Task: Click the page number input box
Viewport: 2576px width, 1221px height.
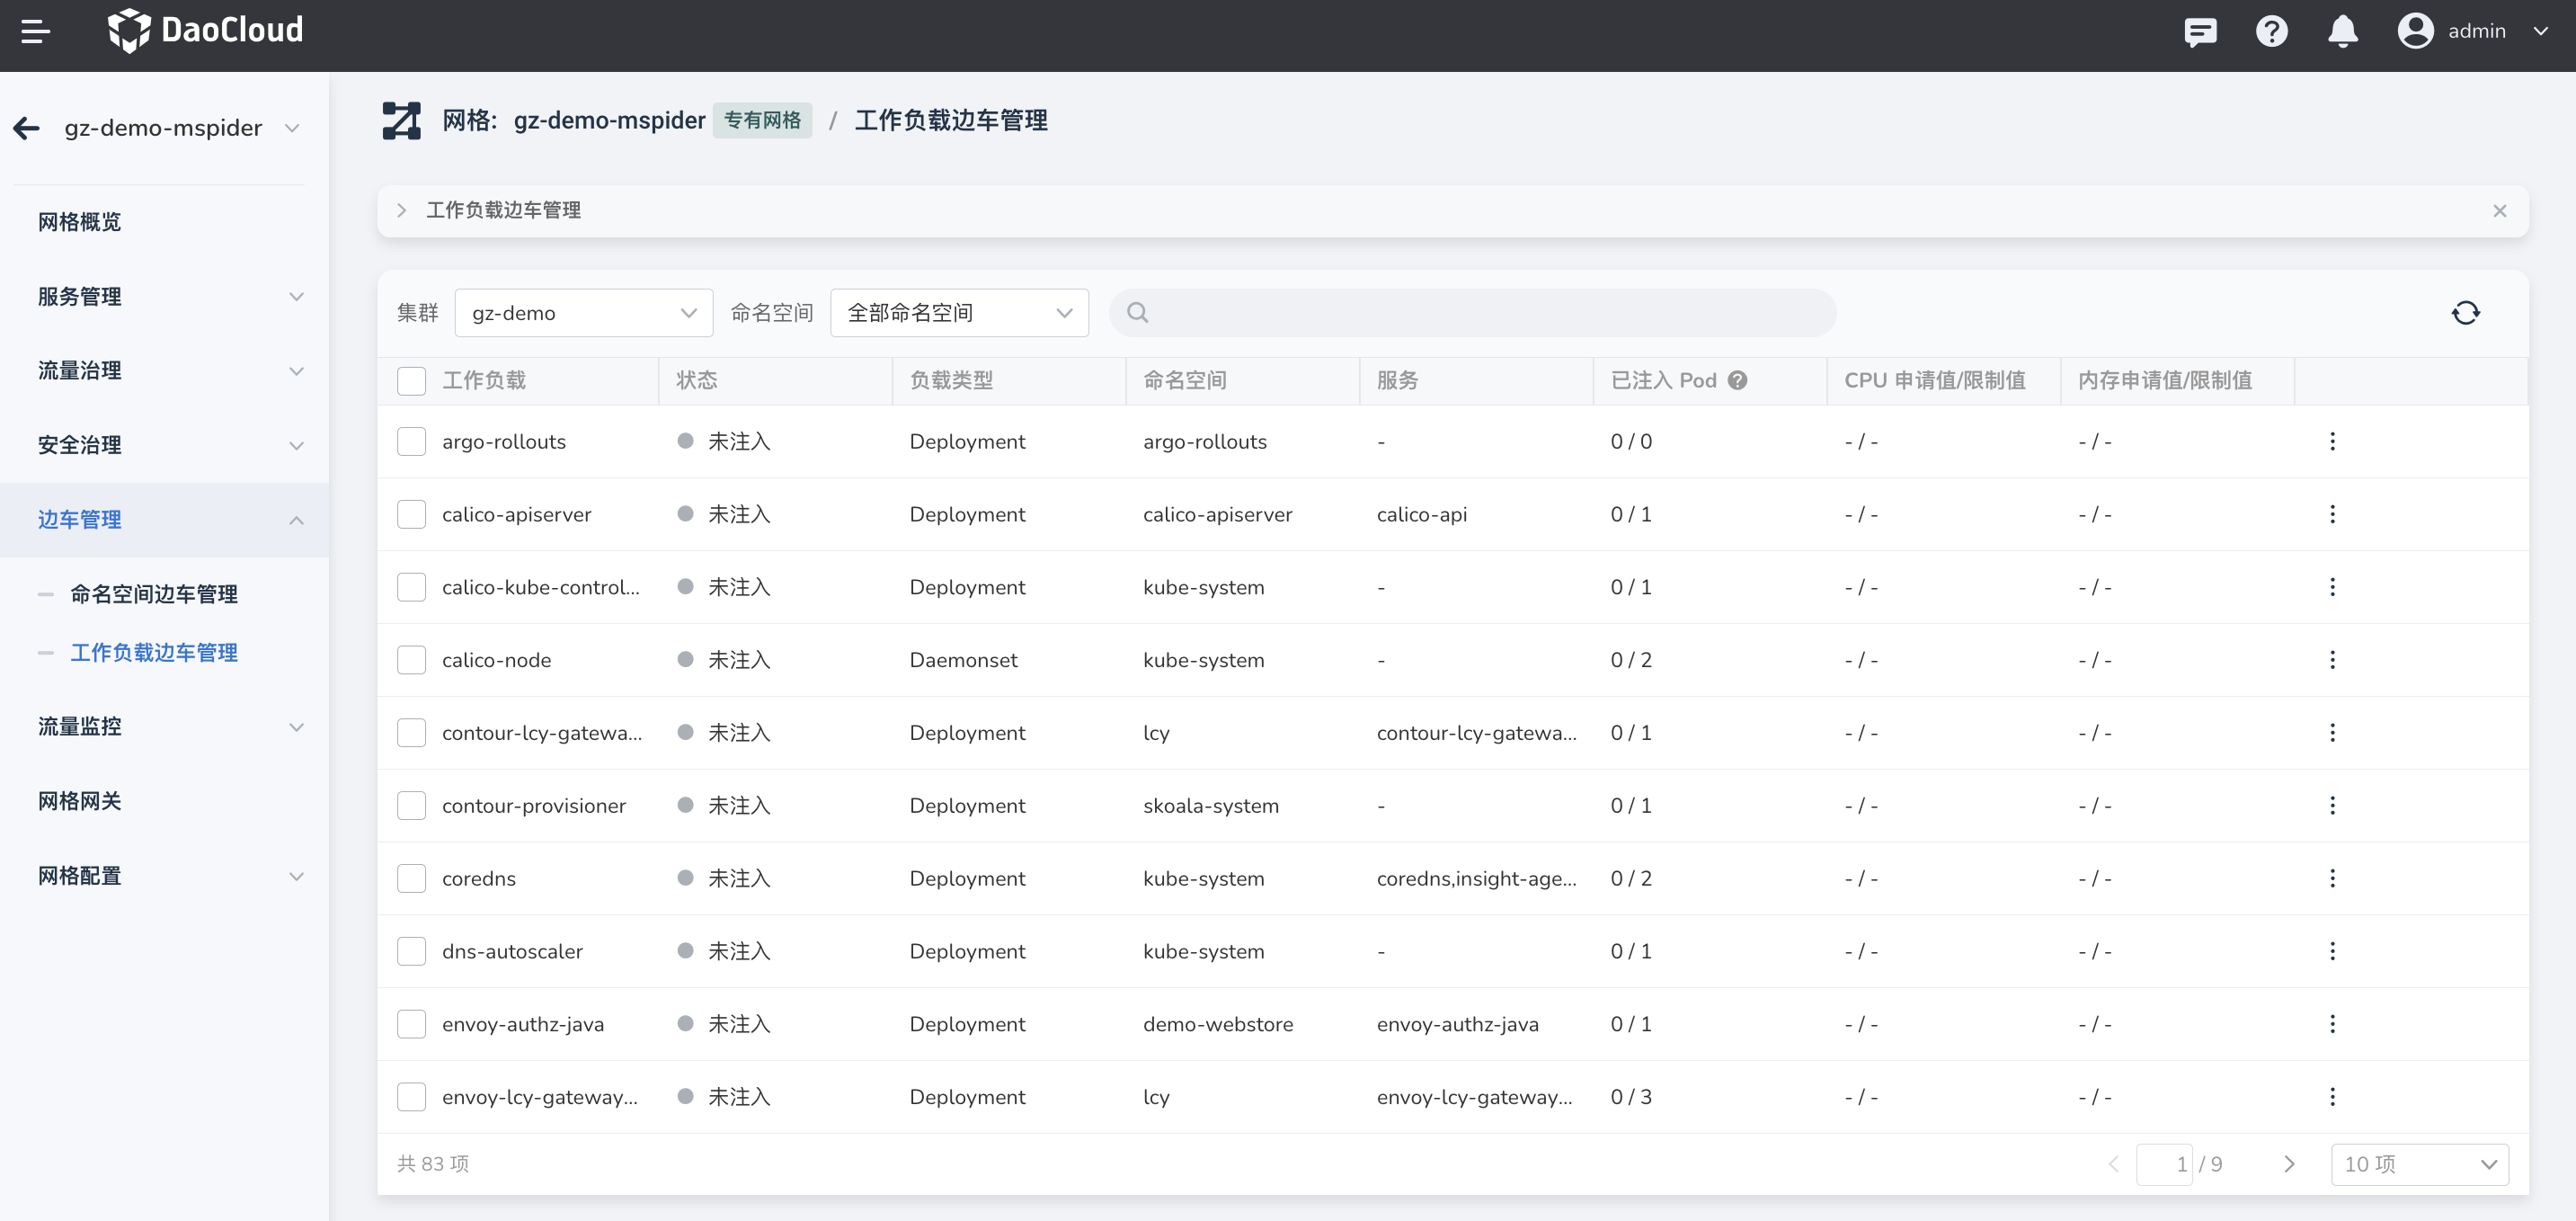Action: 2164,1164
